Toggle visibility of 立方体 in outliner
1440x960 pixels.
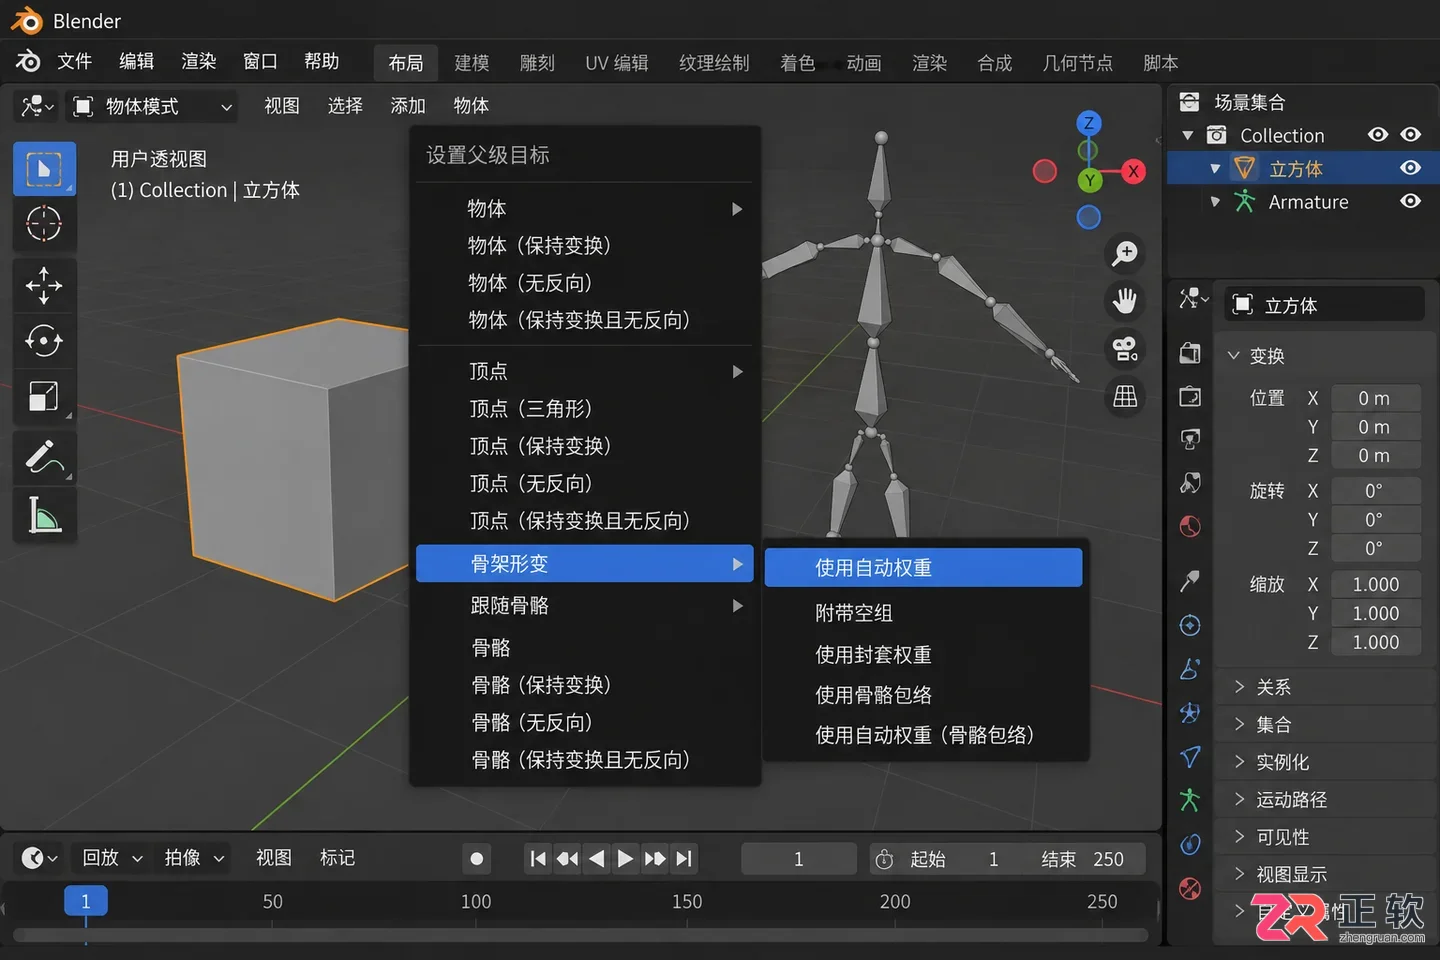click(1410, 168)
